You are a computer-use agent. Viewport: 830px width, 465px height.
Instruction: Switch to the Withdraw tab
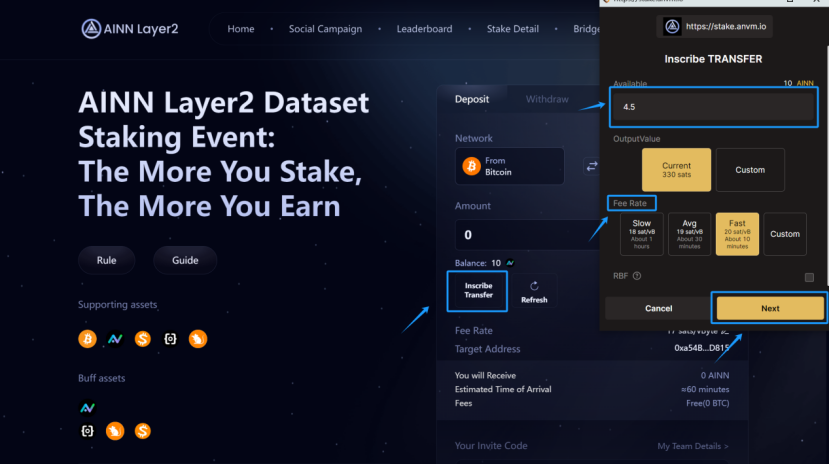point(547,99)
